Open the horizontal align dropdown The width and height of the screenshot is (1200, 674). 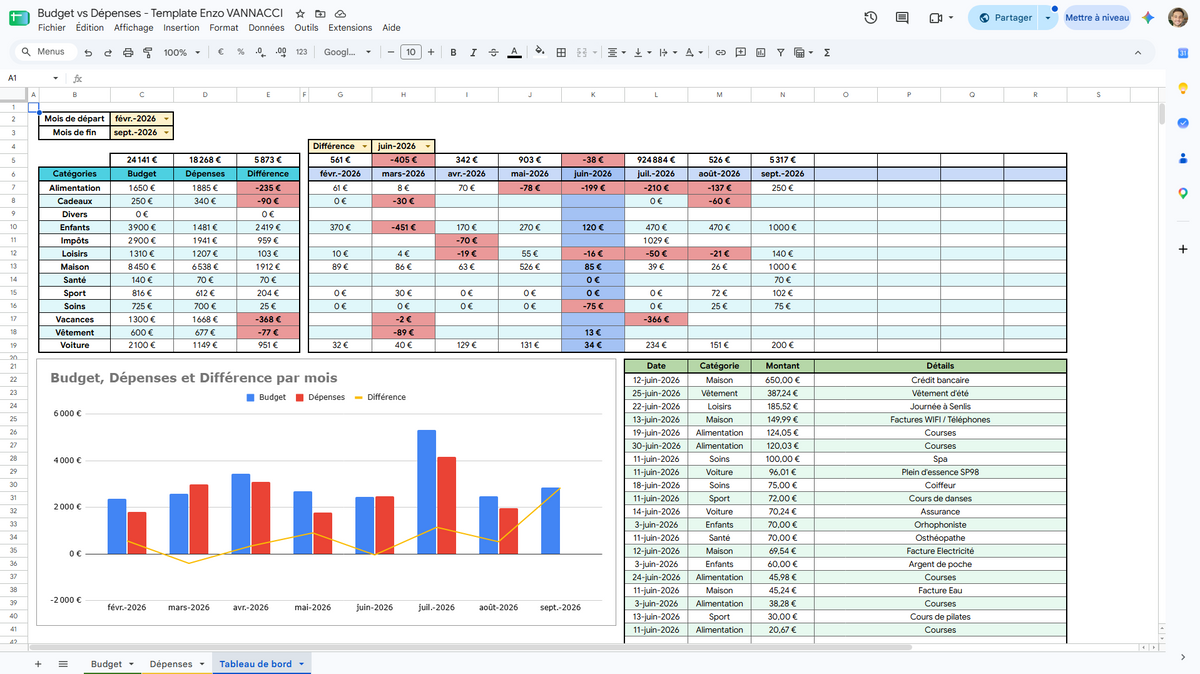click(x=615, y=53)
